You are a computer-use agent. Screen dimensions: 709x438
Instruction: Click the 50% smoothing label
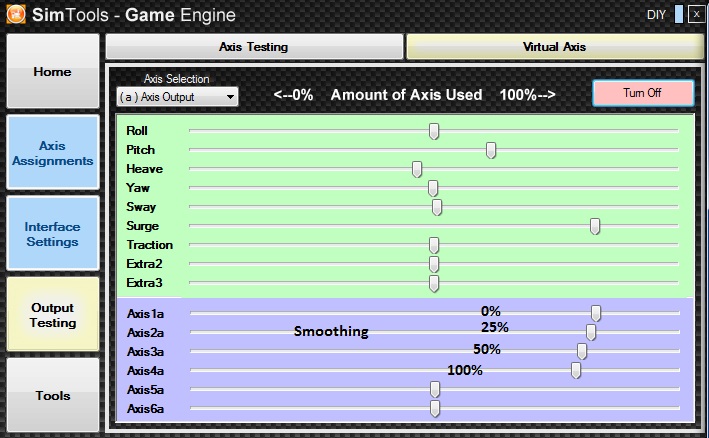pos(487,349)
